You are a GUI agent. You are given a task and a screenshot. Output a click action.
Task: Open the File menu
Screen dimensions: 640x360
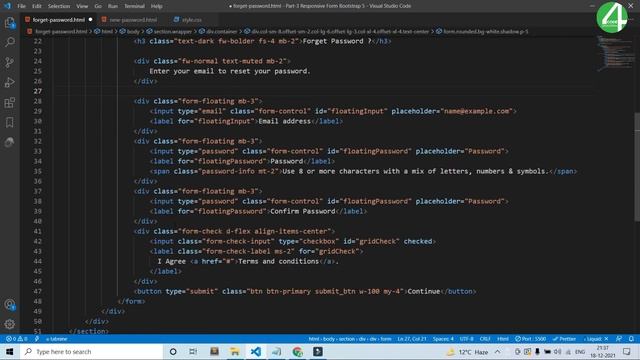click(x=22, y=6)
